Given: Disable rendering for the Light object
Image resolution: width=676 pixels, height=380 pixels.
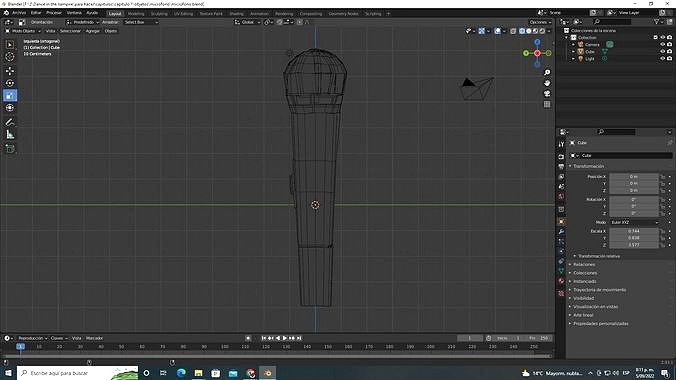Looking at the screenshot, I should click(669, 58).
